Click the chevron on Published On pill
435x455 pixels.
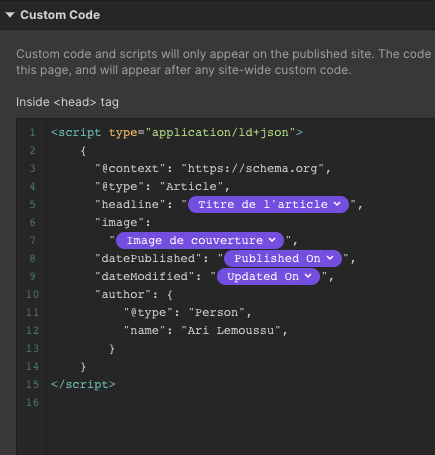click(330, 258)
